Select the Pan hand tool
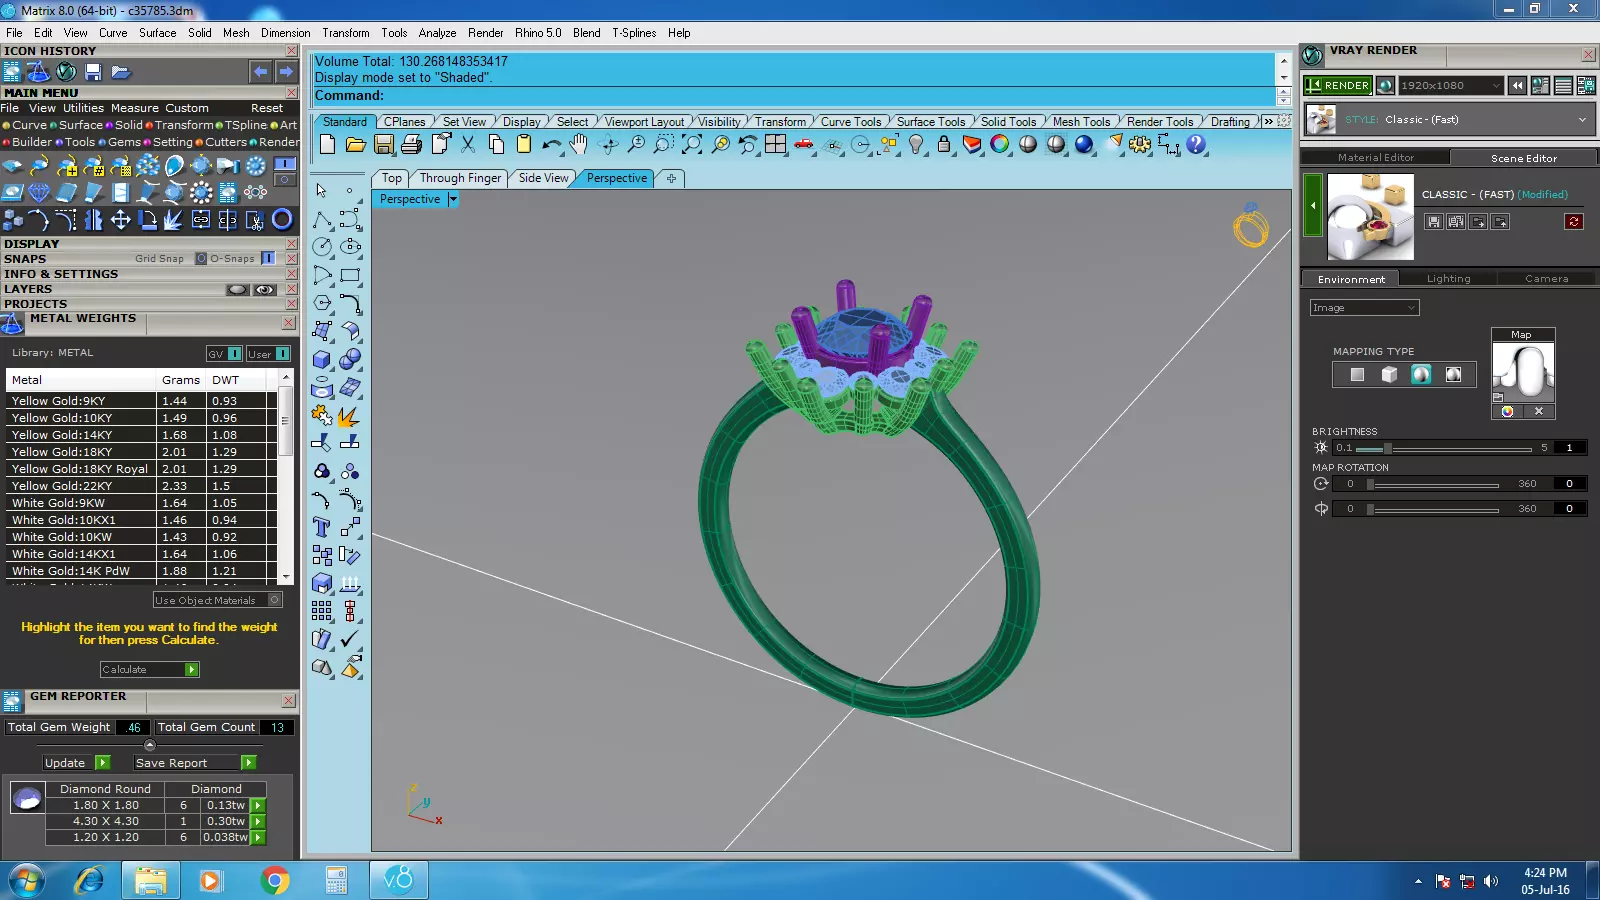The width and height of the screenshot is (1600, 900). pyautogui.click(x=579, y=145)
